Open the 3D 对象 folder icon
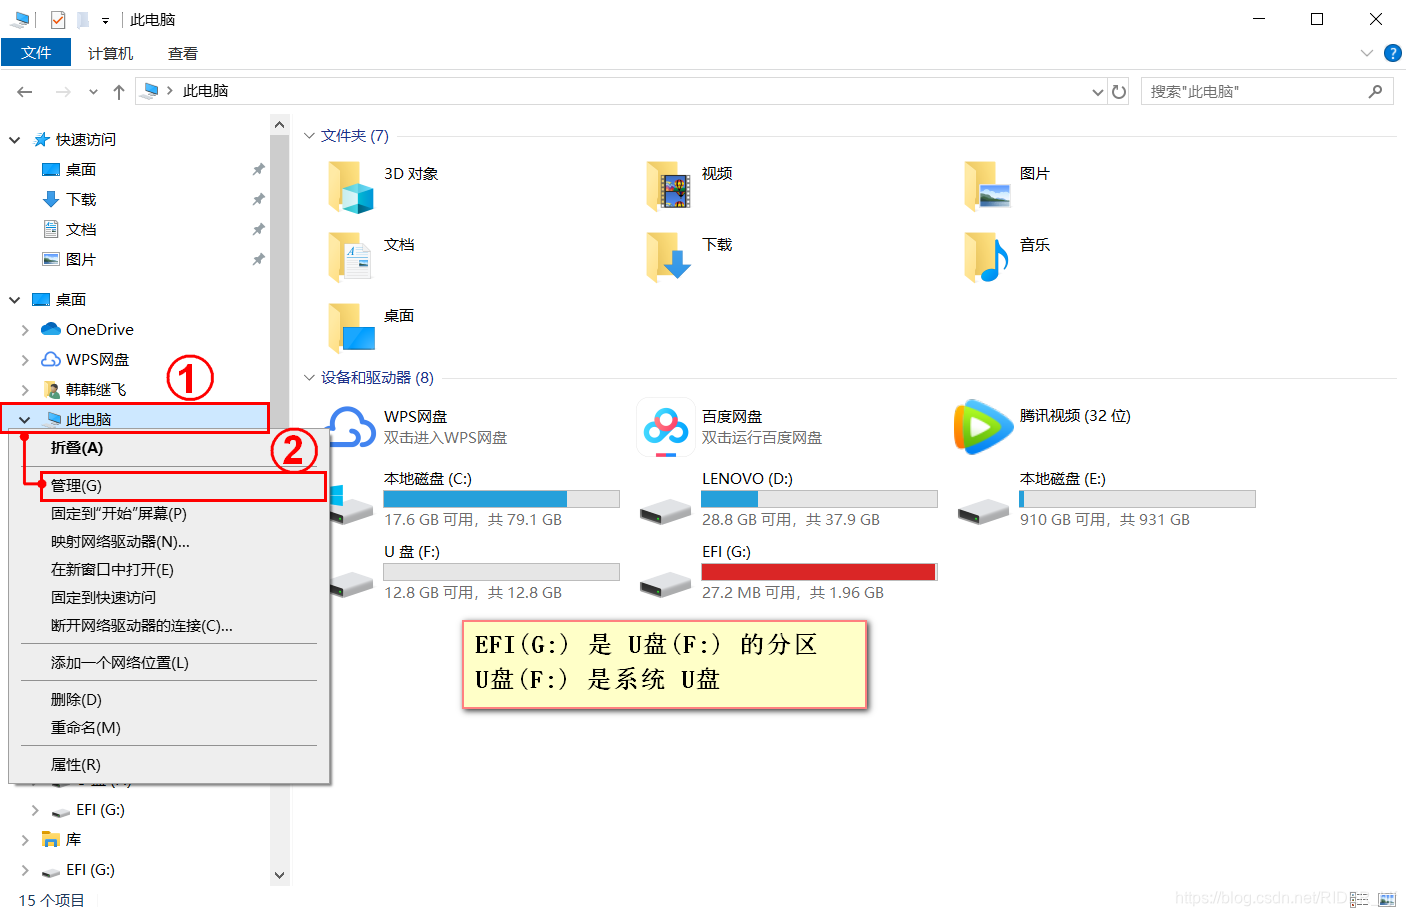1407x916 pixels. tap(351, 187)
